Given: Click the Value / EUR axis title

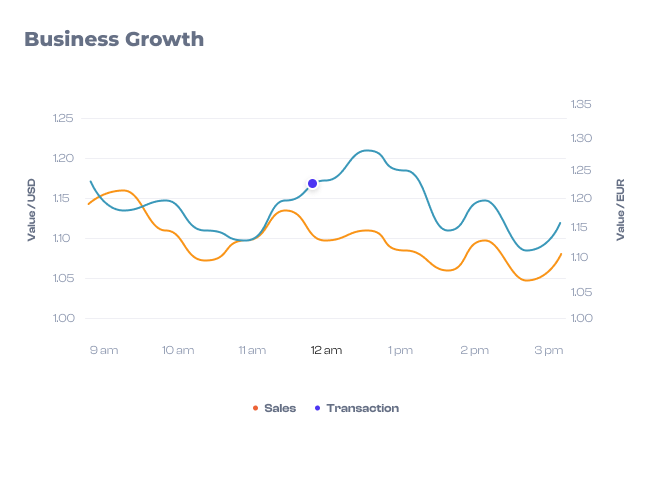Looking at the screenshot, I should tap(620, 210).
